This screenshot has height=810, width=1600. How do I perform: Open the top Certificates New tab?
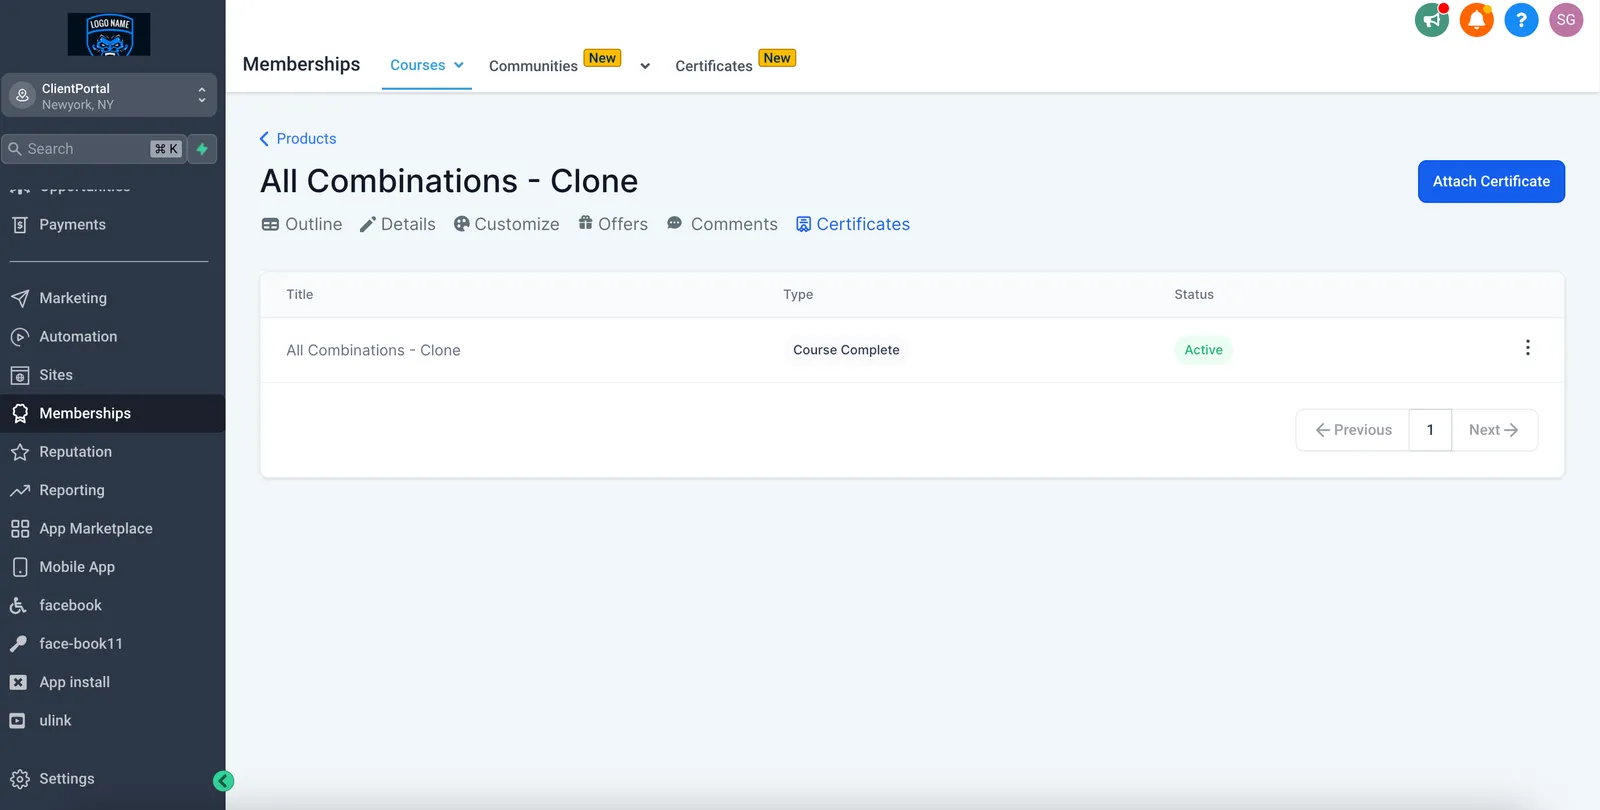coord(735,64)
